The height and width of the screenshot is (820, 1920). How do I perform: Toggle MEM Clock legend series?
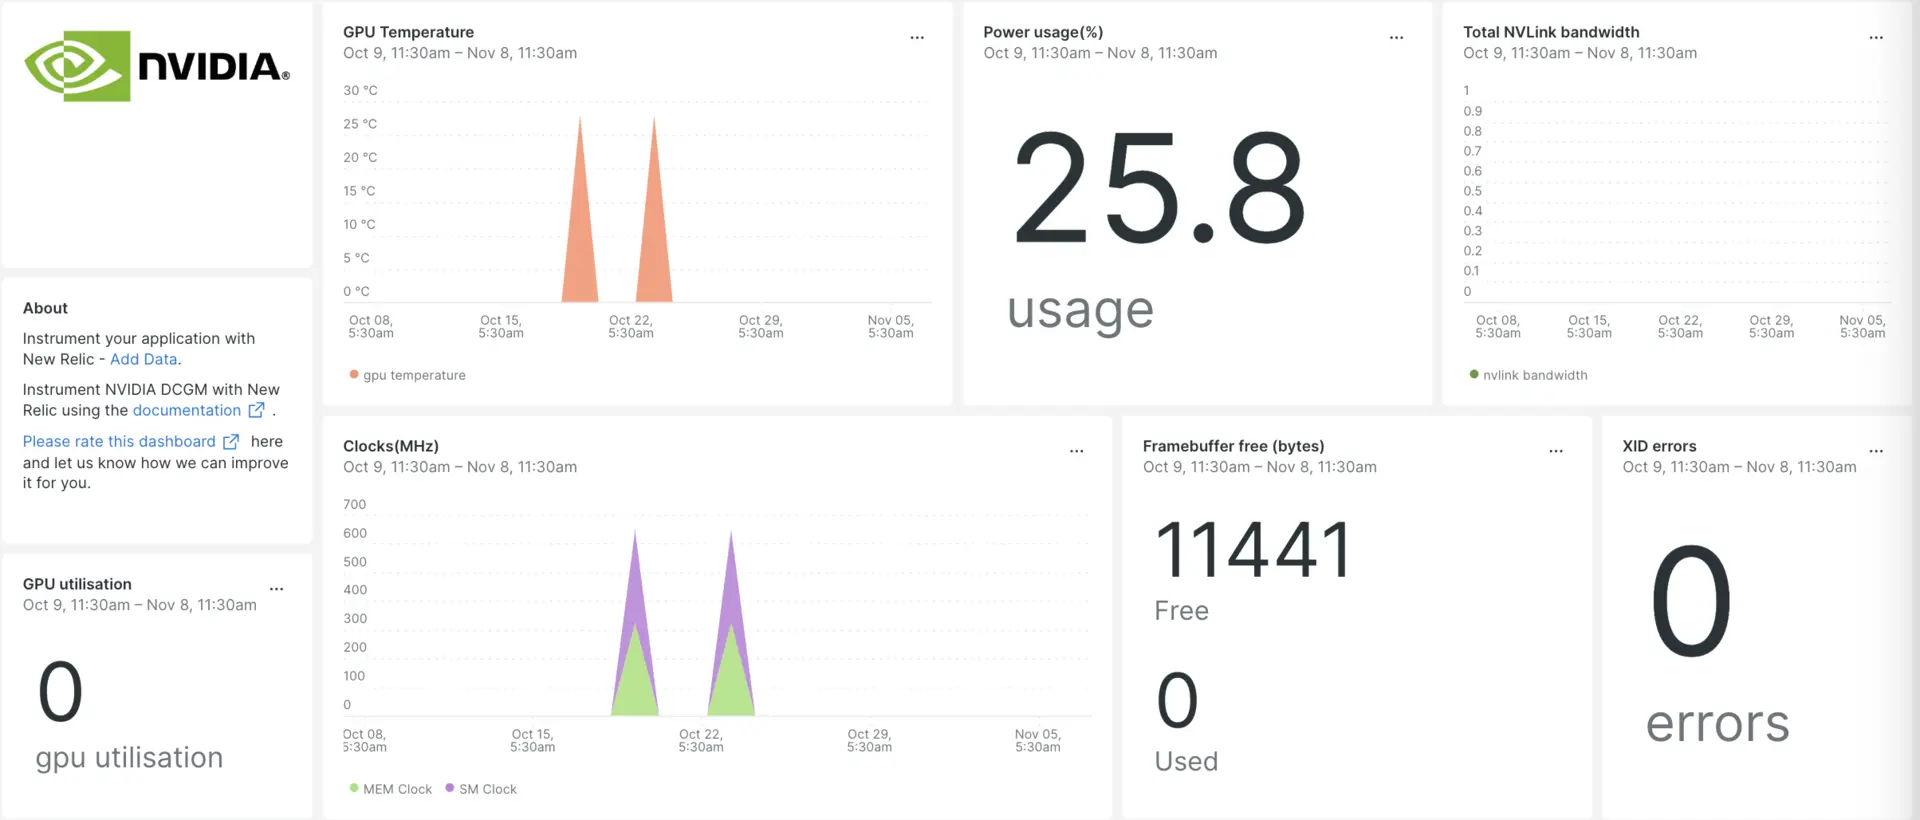click(x=396, y=789)
